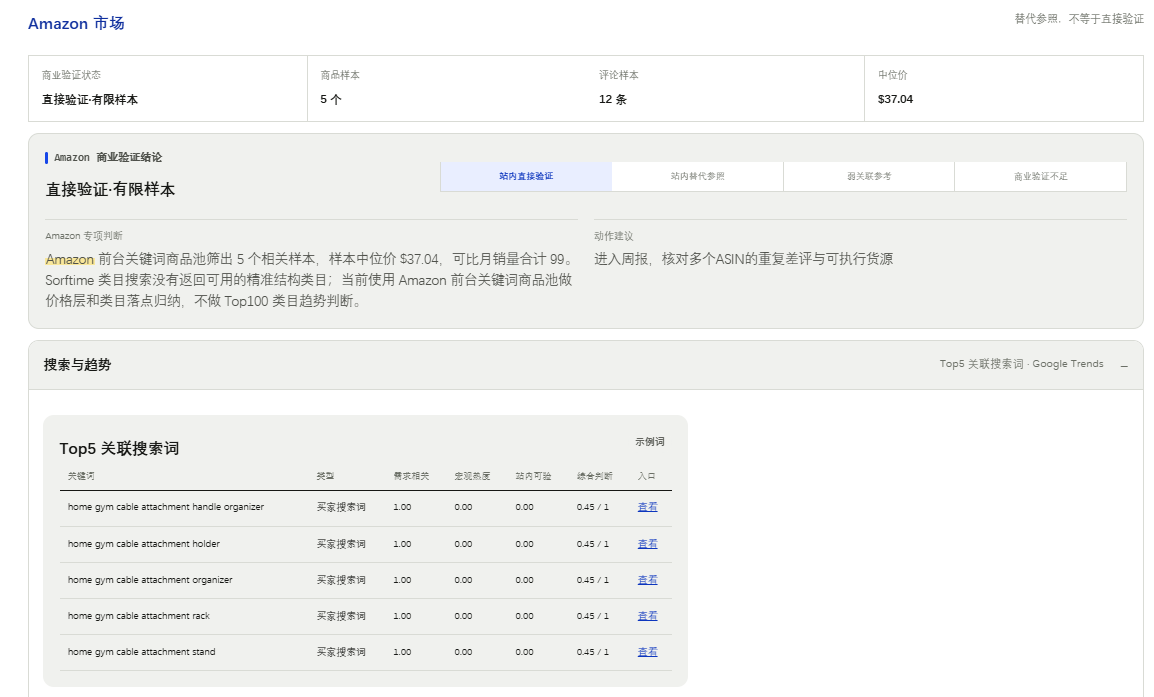
Task: Click the highlighted Amazon word in 专项判断
Action: [x=70, y=259]
